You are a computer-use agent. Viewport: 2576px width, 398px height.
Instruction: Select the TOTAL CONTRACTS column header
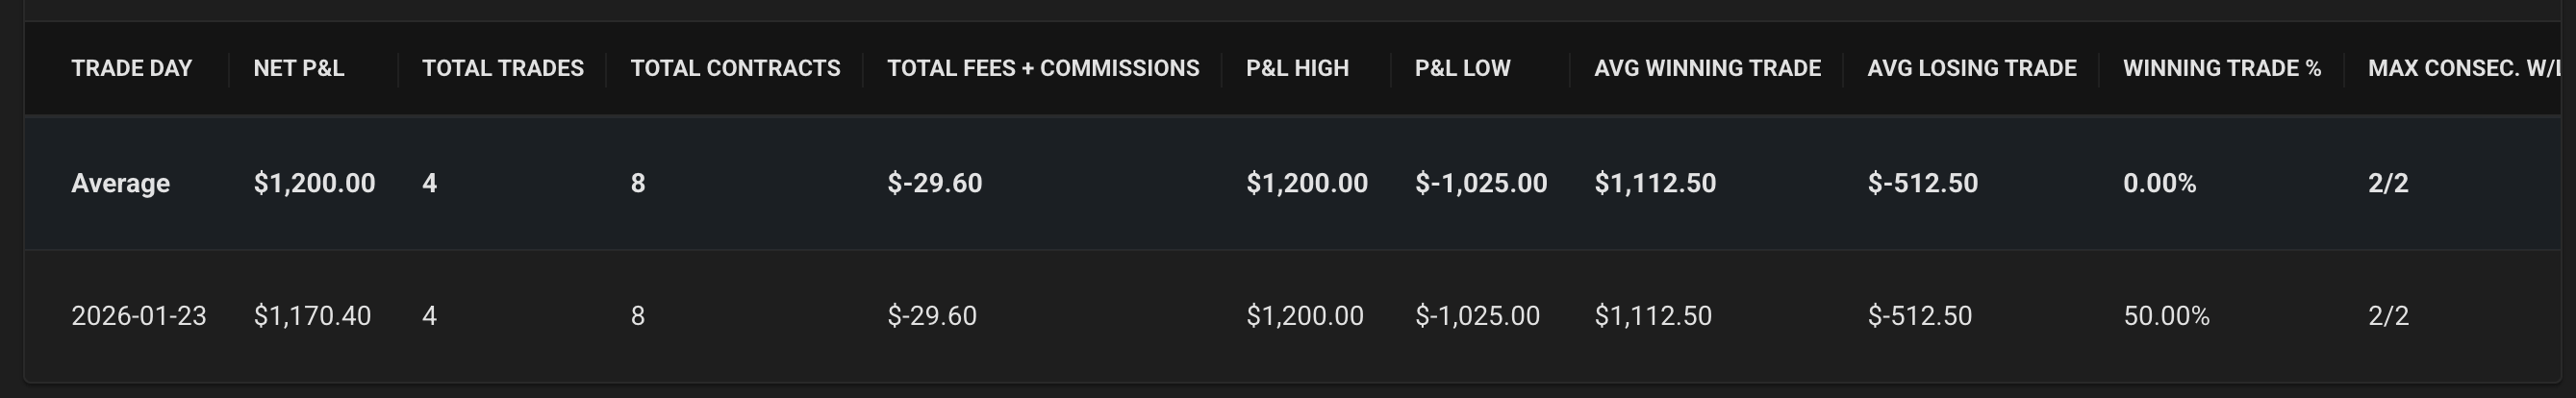[x=735, y=68]
